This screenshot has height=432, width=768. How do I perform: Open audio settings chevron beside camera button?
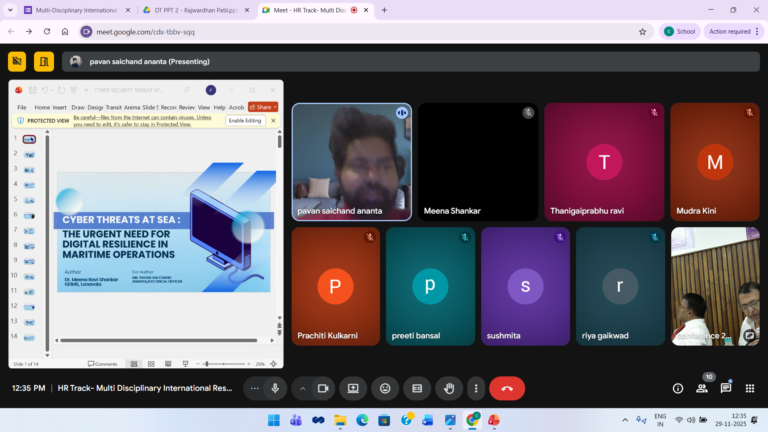[302, 388]
